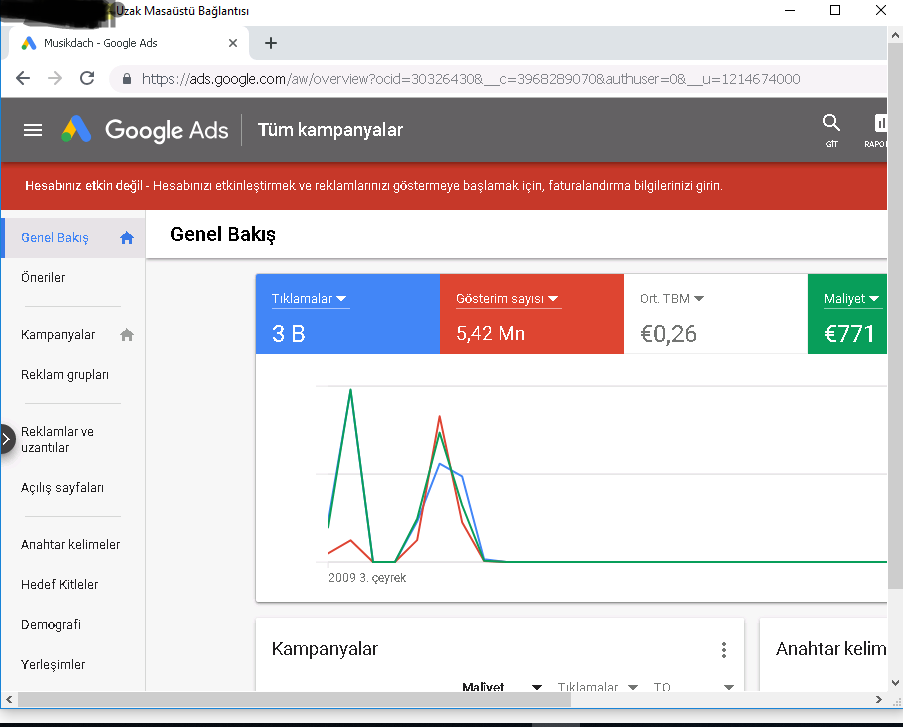Open Anahtar kelimeler in sidebar
Viewport: 903px width, 727px height.
(x=73, y=545)
